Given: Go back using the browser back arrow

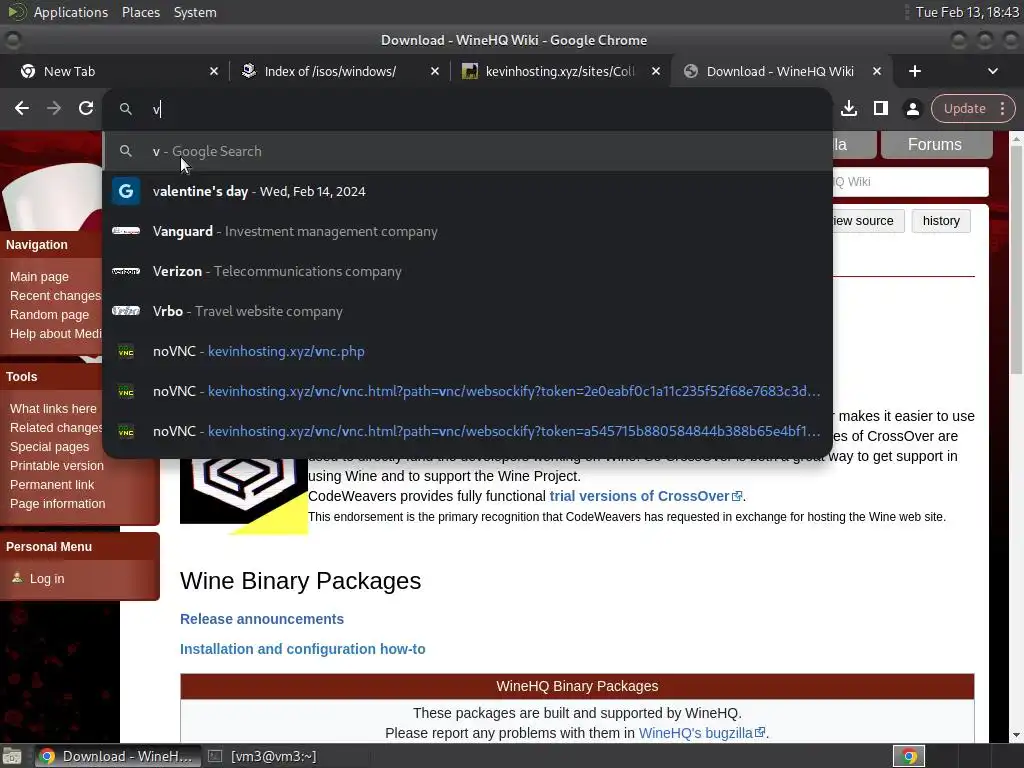Looking at the screenshot, I should 22,108.
